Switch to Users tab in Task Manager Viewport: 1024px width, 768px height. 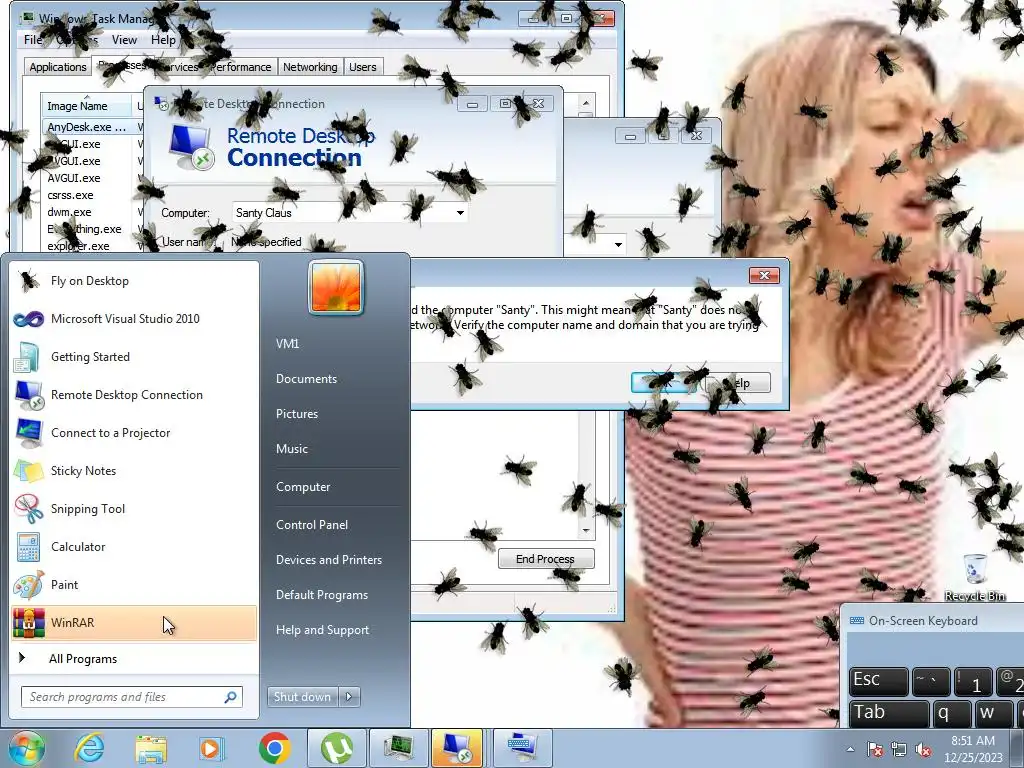[x=362, y=67]
